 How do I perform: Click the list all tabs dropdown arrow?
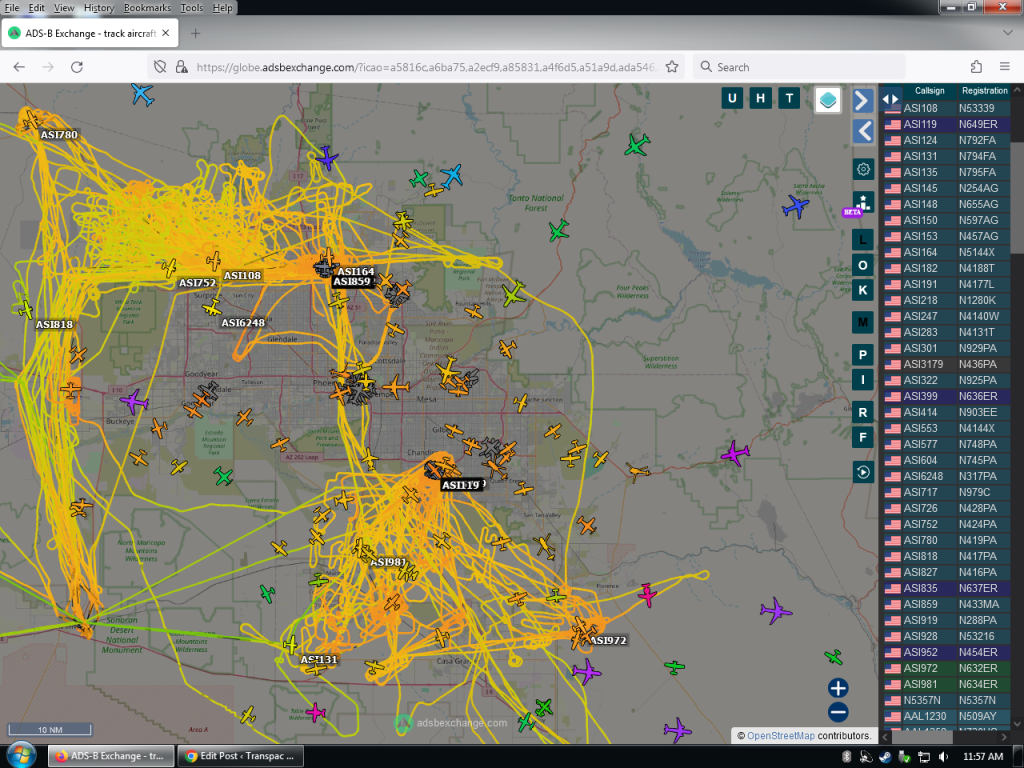pyautogui.click(x=1008, y=33)
